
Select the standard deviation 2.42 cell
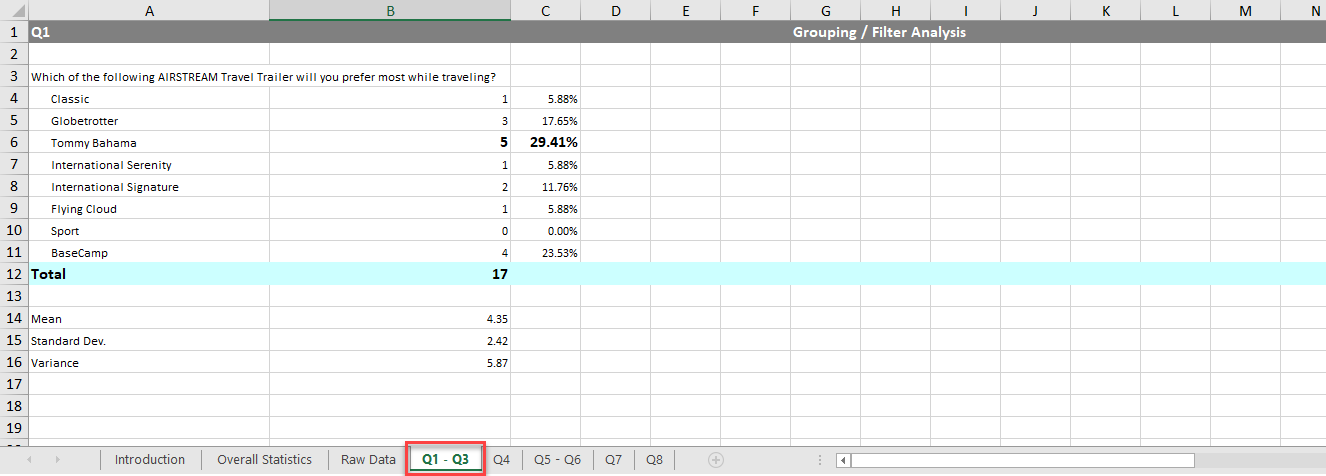tap(390, 341)
